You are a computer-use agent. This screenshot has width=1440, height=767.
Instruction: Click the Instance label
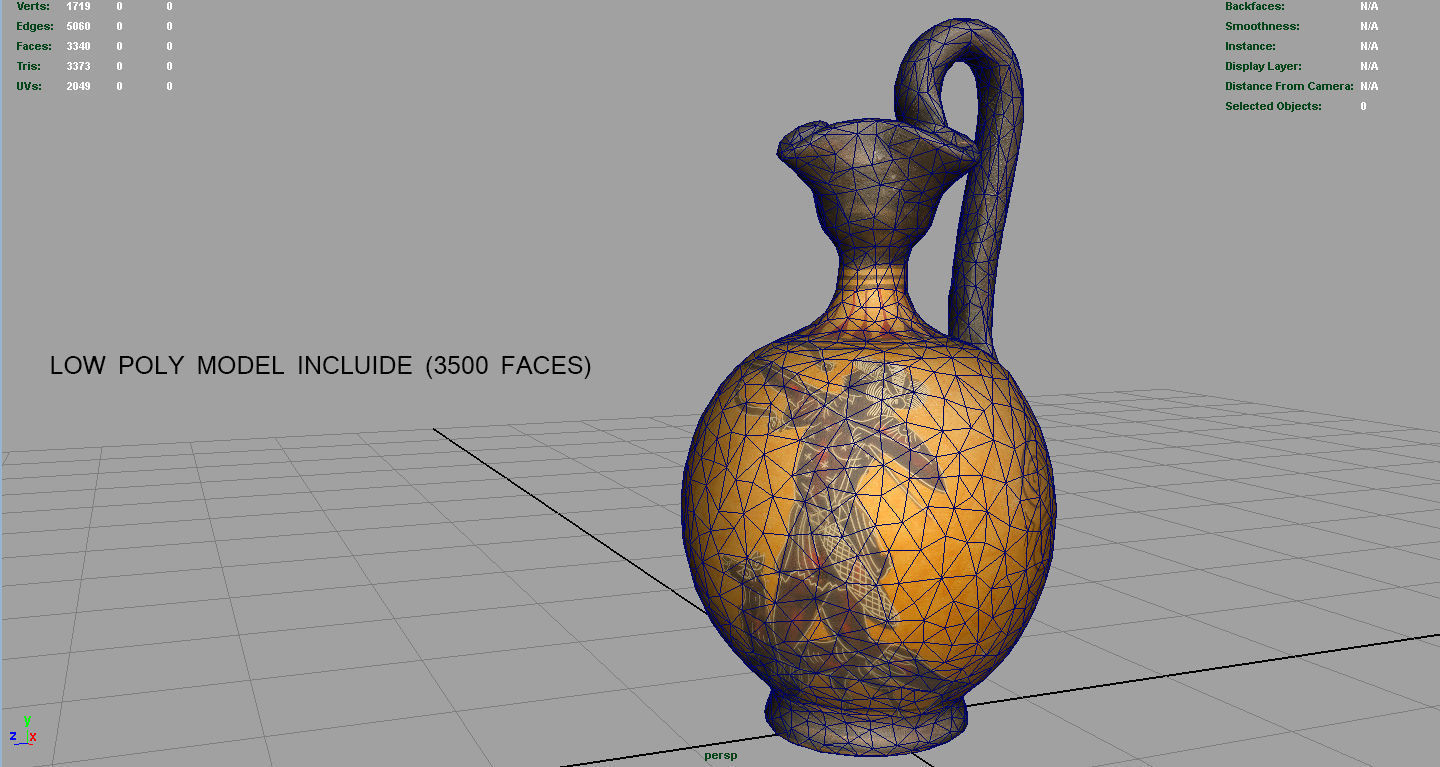1250,46
